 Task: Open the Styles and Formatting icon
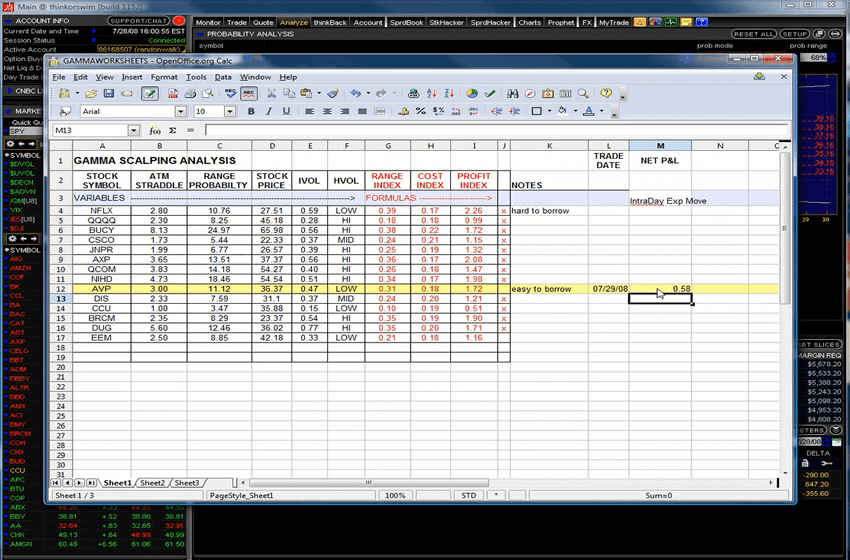pos(65,111)
